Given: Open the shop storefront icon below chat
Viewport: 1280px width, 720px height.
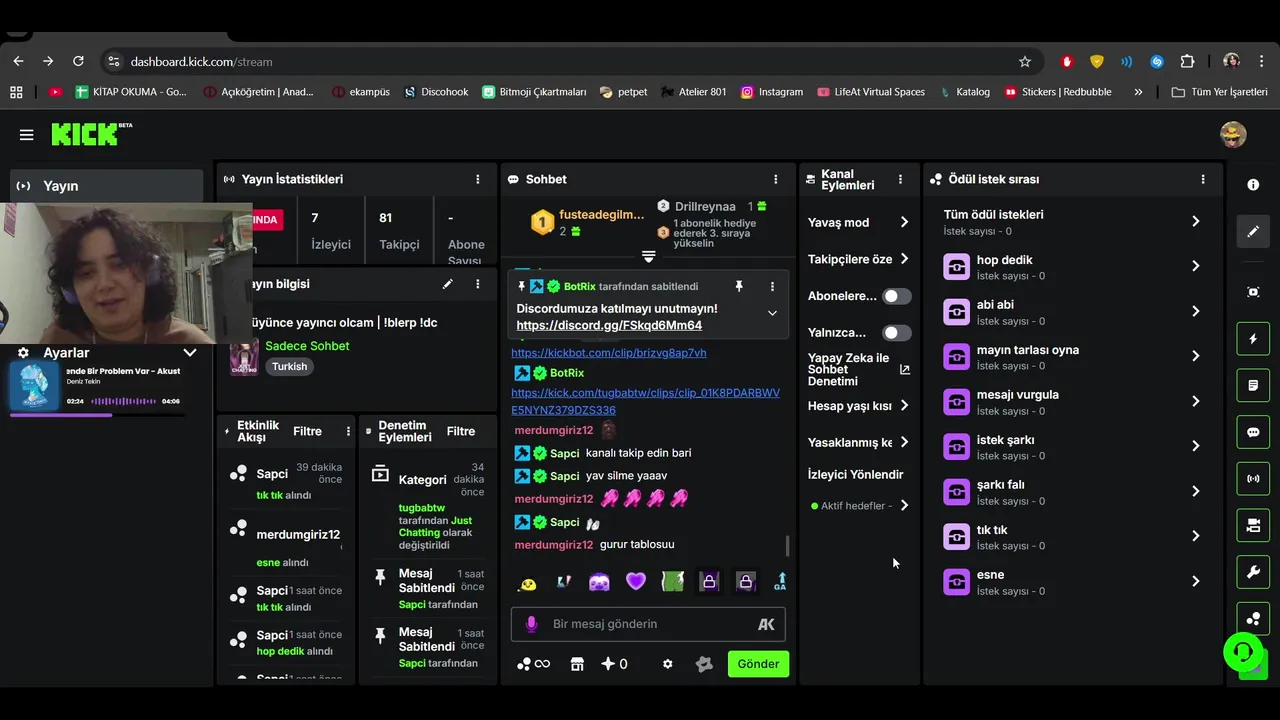Looking at the screenshot, I should (x=577, y=664).
